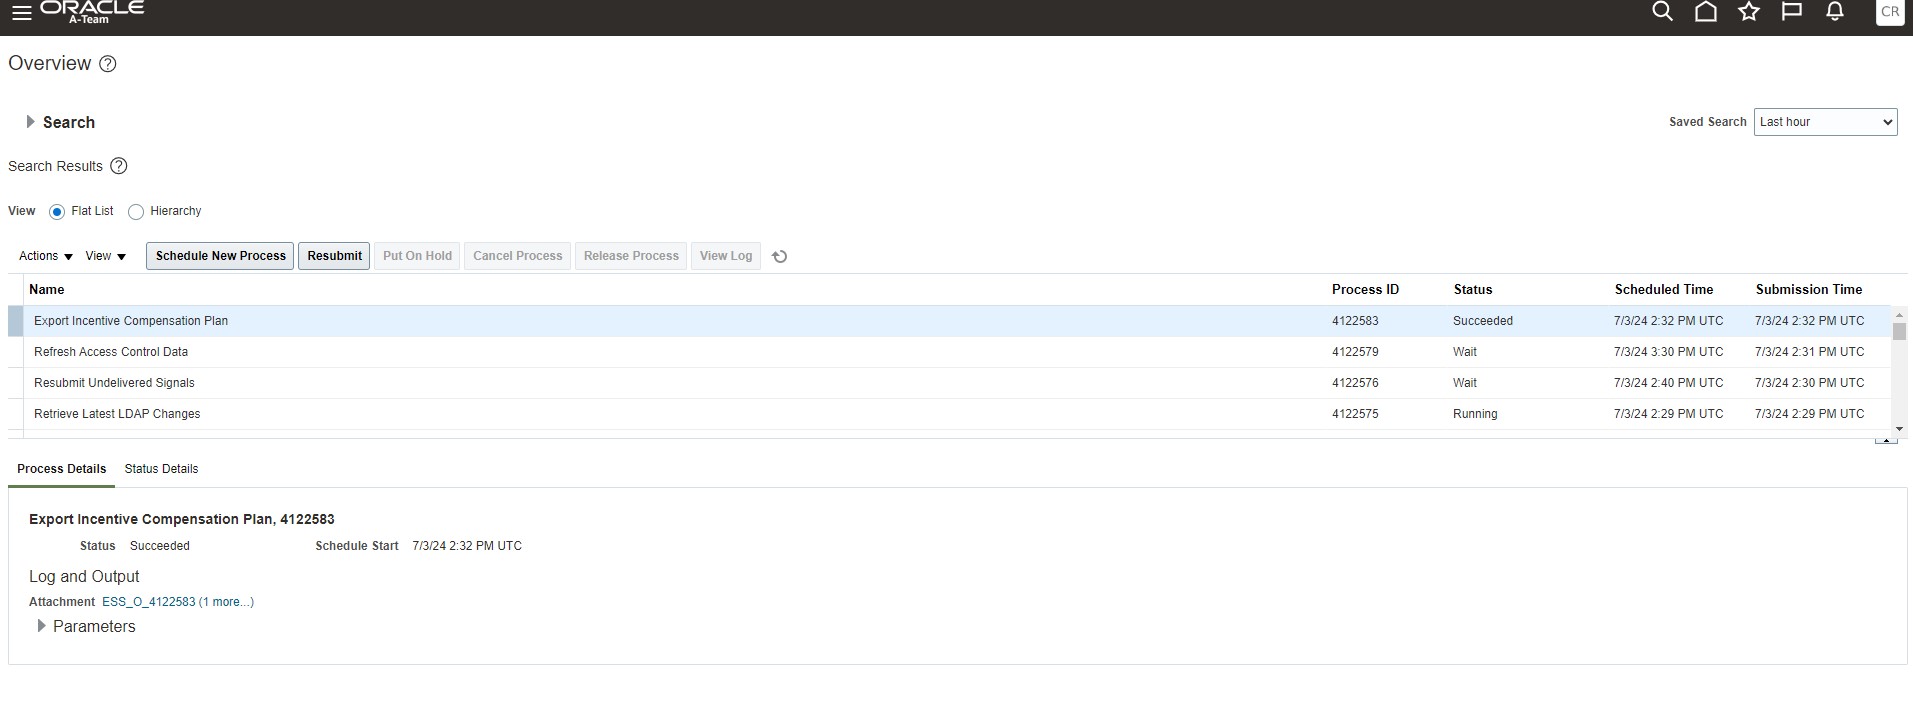Open the CR user profile menu
Screen dimensions: 1913x702
tap(1890, 12)
